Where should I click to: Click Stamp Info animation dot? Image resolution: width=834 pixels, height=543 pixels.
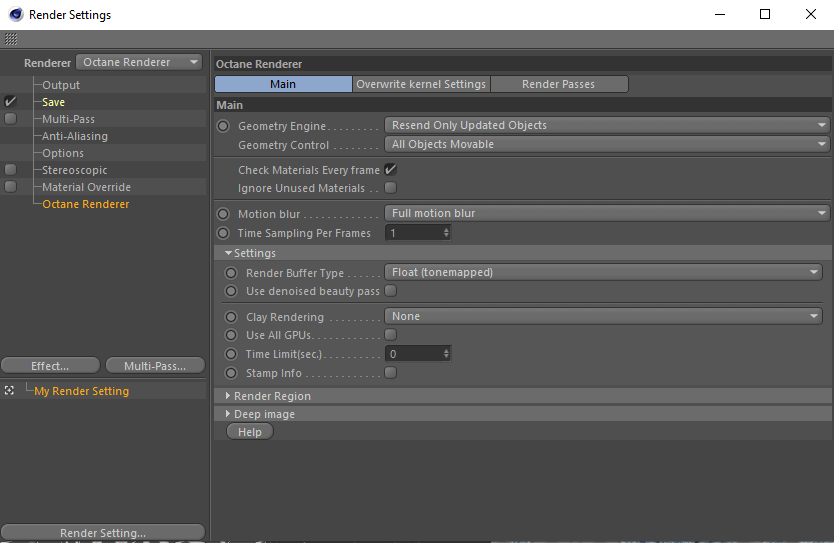(x=231, y=373)
